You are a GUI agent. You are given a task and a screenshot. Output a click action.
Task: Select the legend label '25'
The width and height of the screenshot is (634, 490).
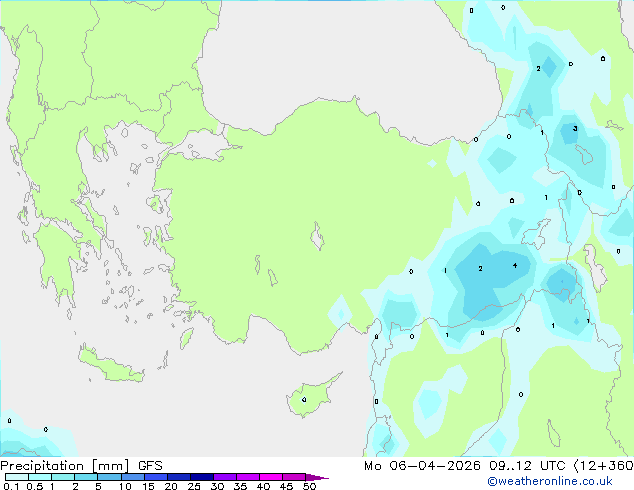pyautogui.click(x=194, y=486)
